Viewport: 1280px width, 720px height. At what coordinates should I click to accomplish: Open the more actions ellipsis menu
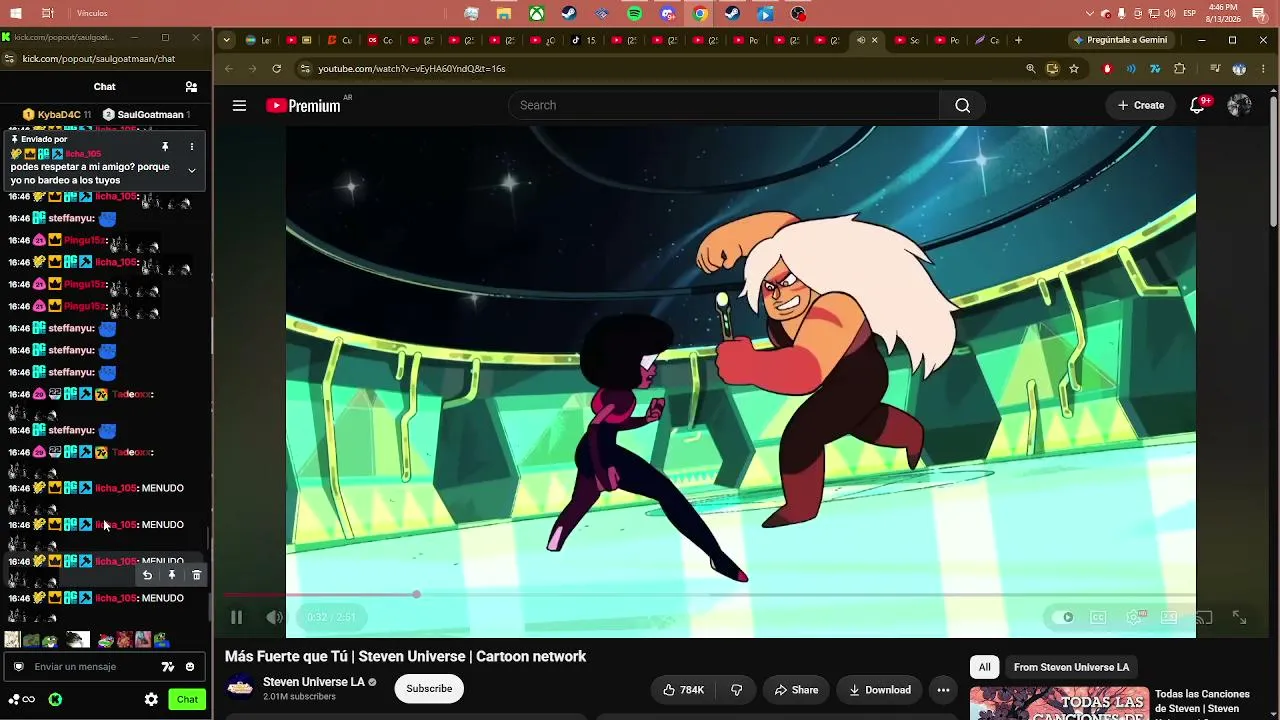(x=943, y=690)
